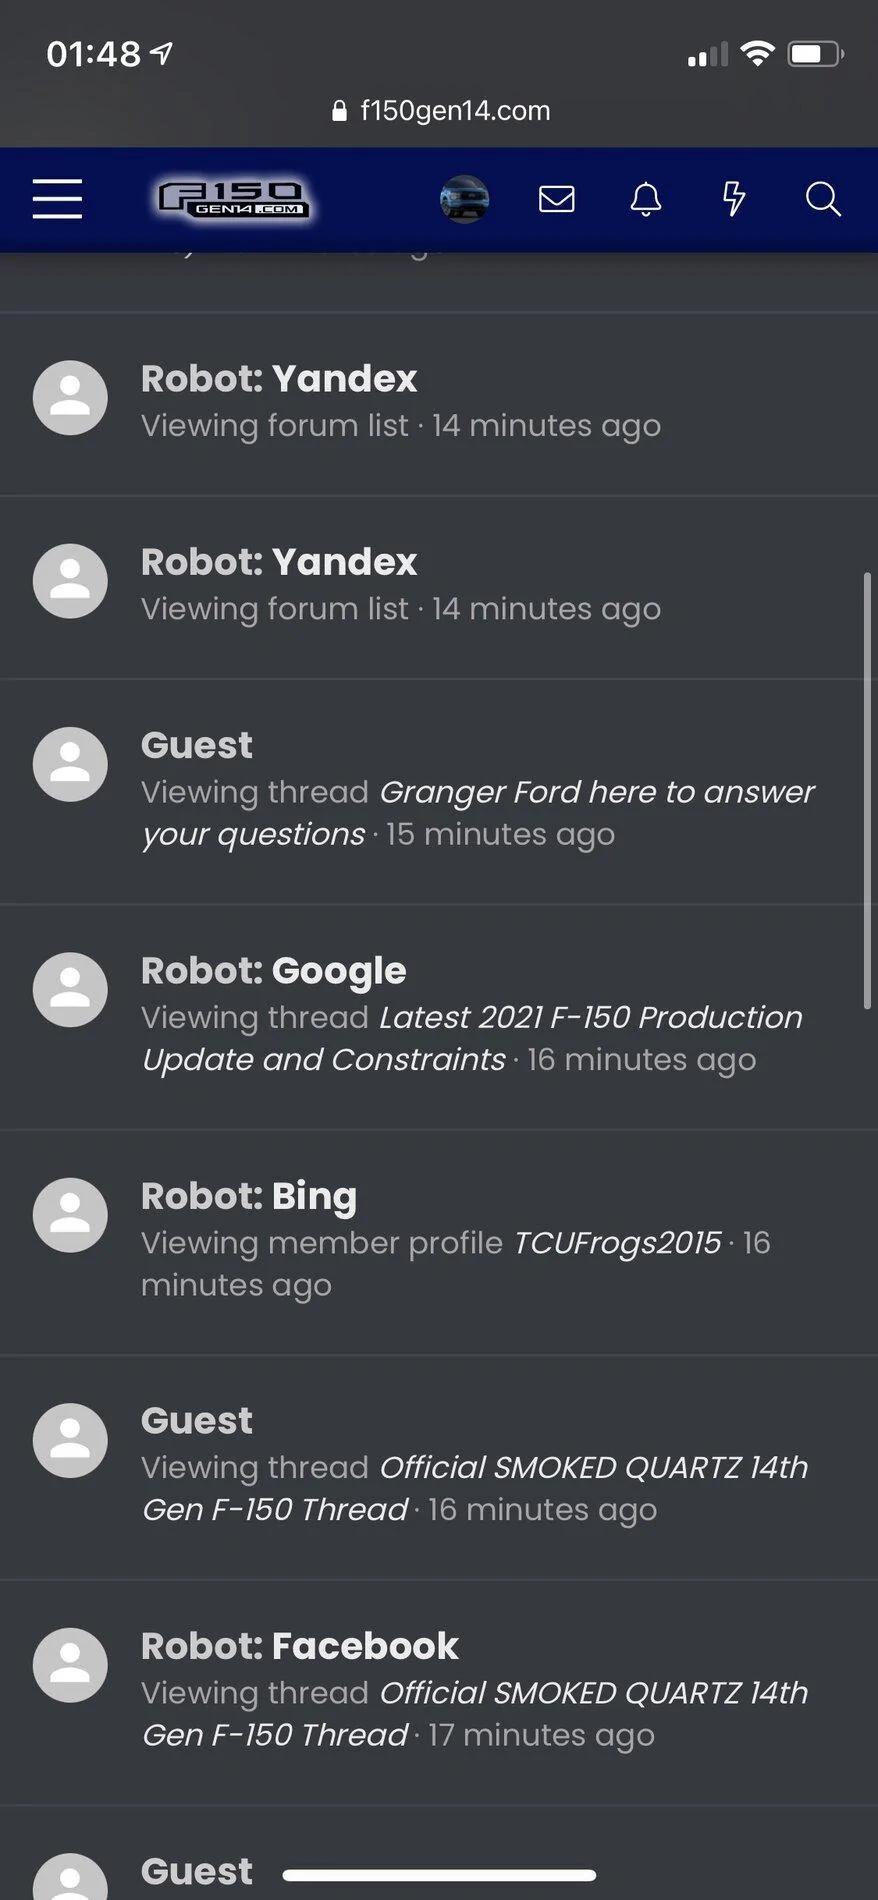Tap the Robot: Bing avatar icon

[x=70, y=1214]
